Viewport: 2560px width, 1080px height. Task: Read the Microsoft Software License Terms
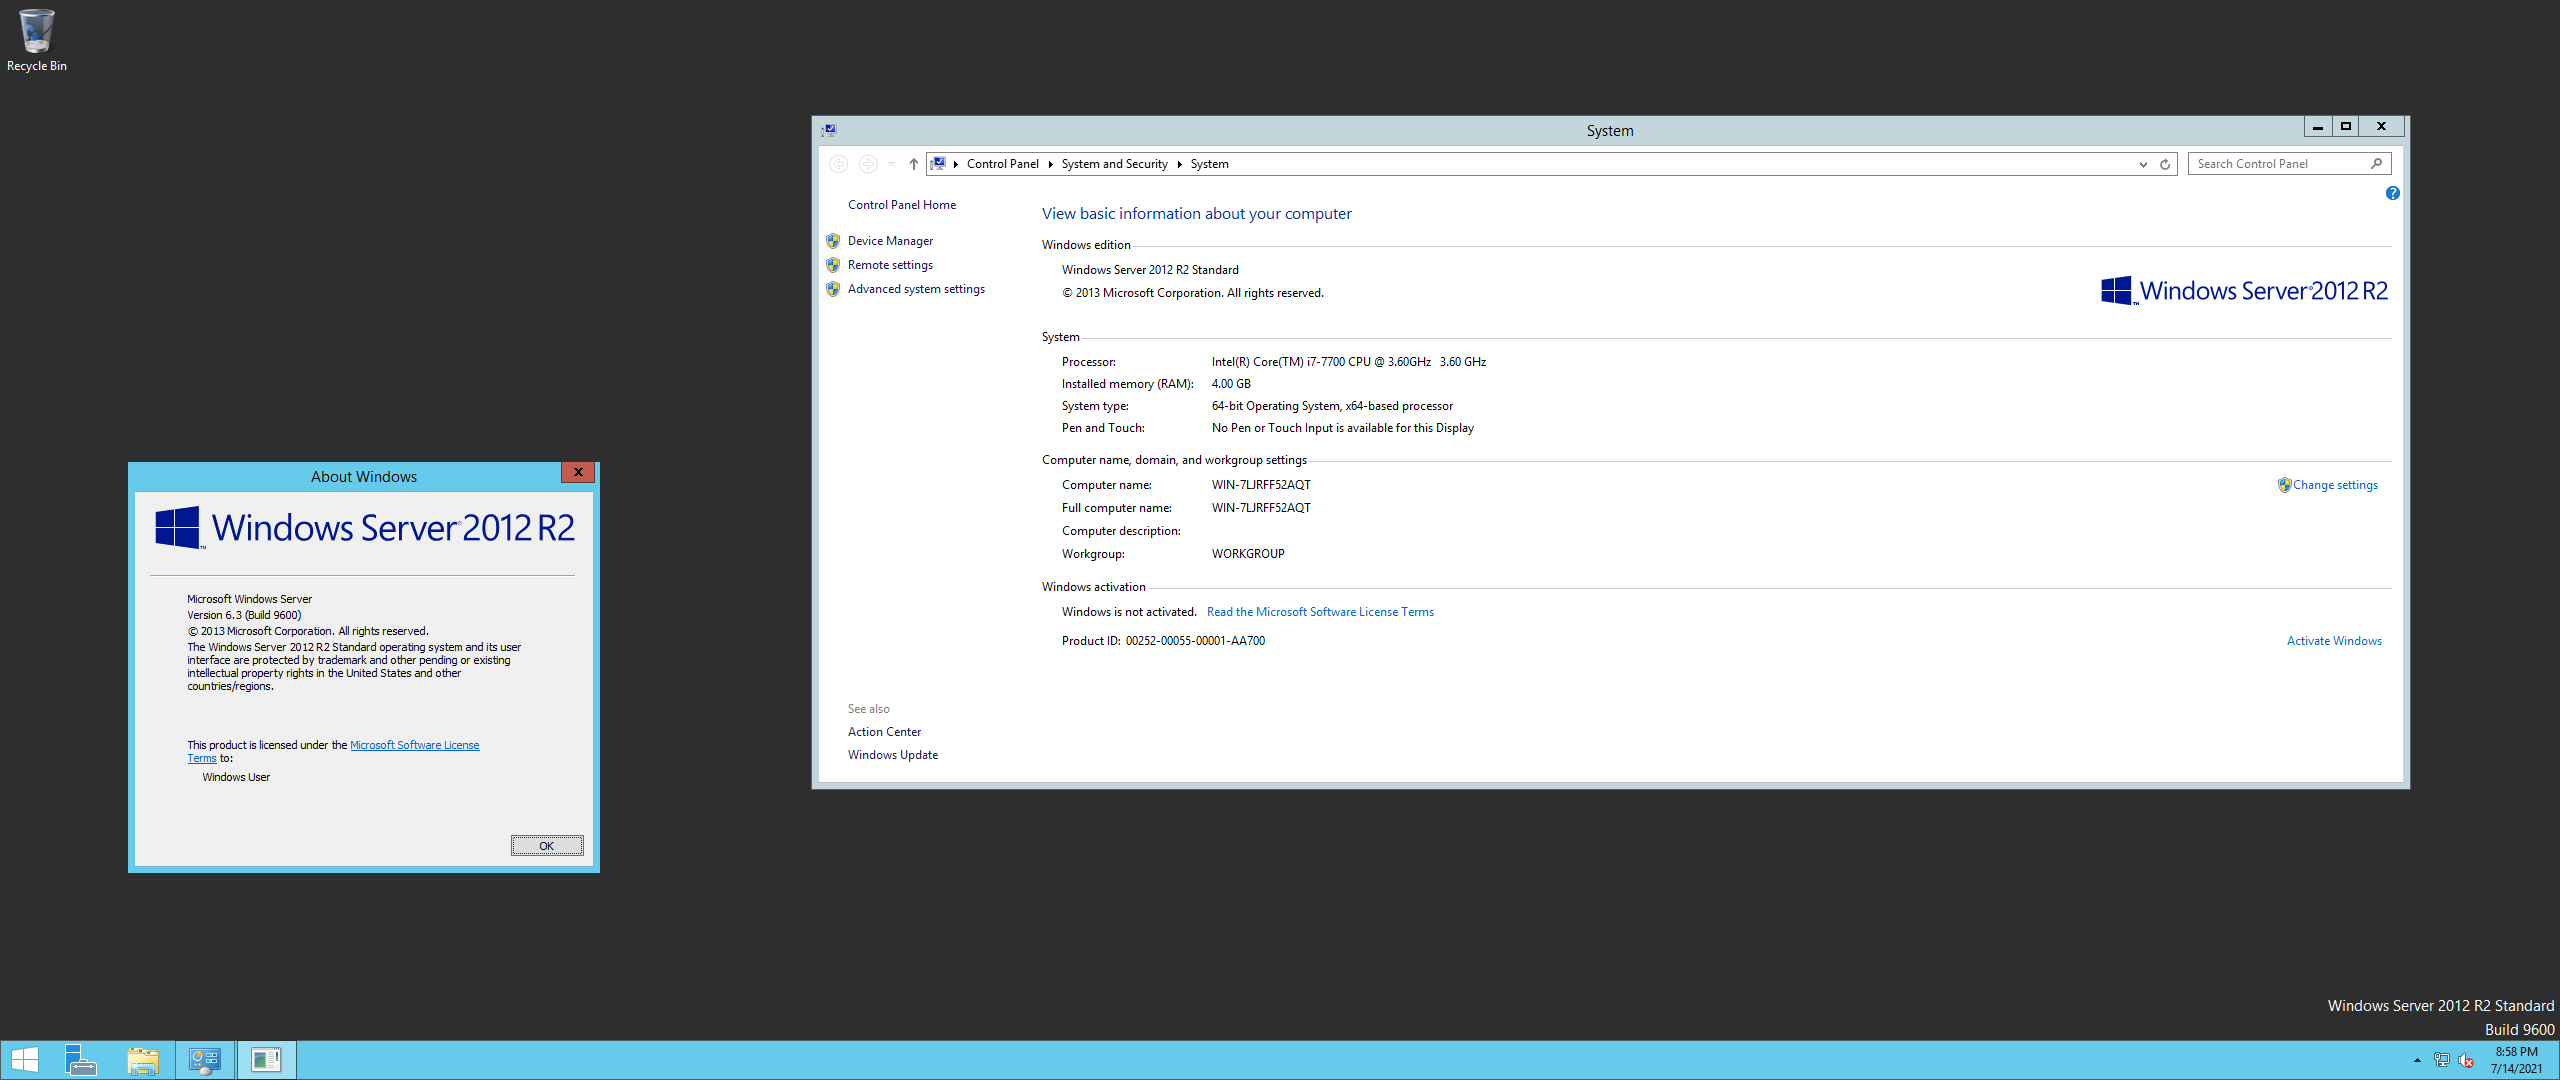point(1320,612)
